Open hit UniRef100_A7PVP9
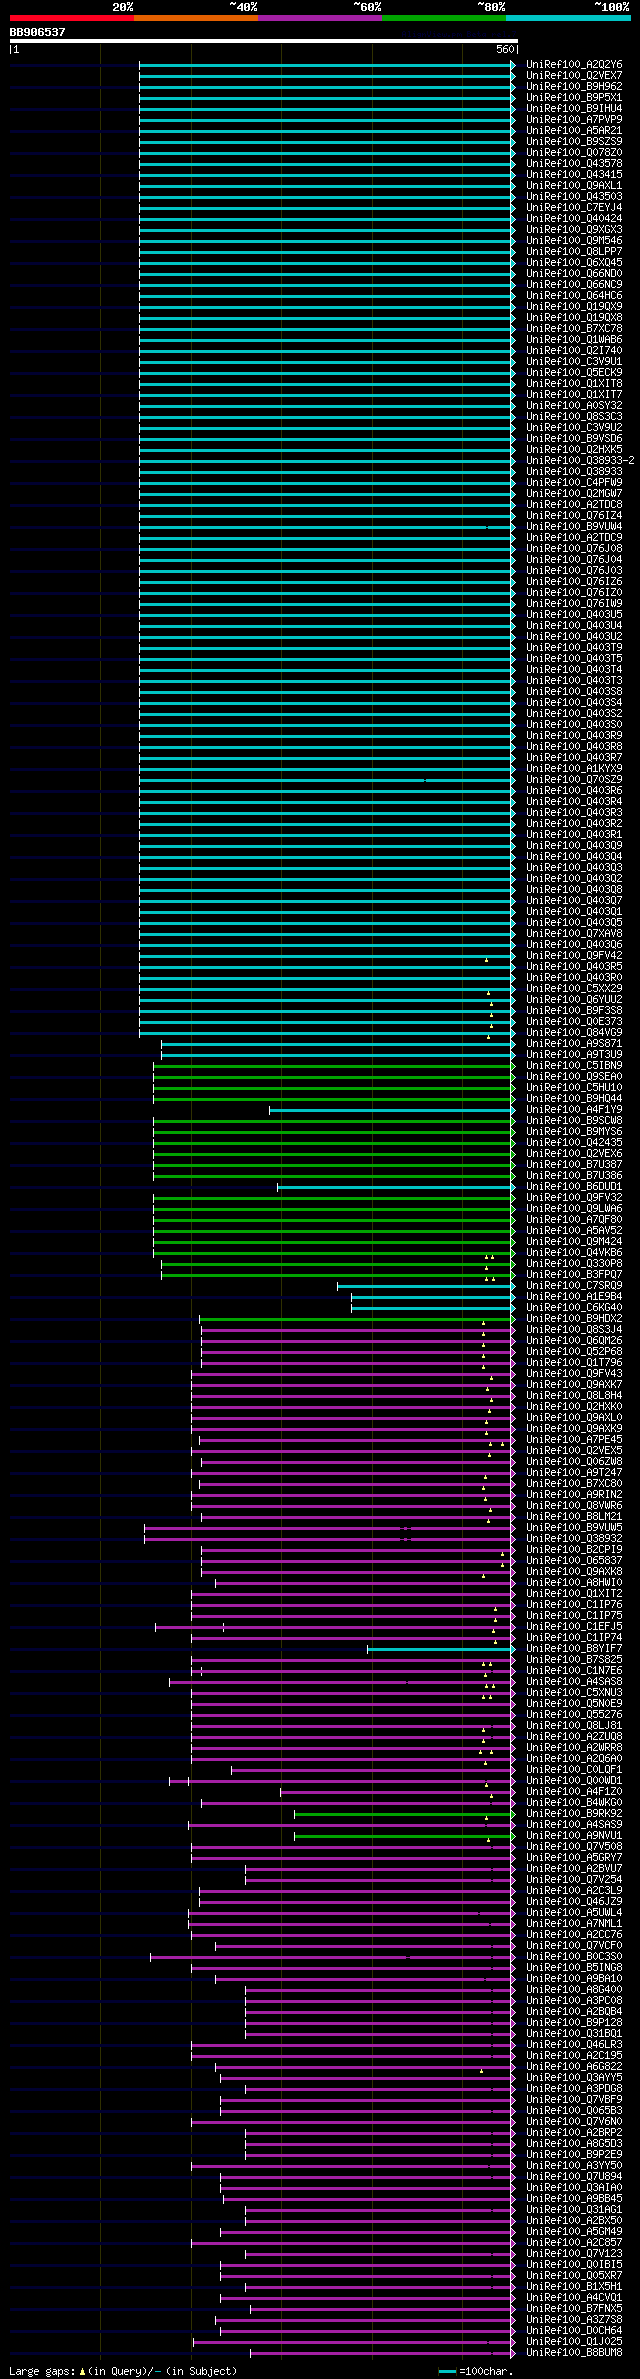The width and height of the screenshot is (640, 2379). [574, 119]
